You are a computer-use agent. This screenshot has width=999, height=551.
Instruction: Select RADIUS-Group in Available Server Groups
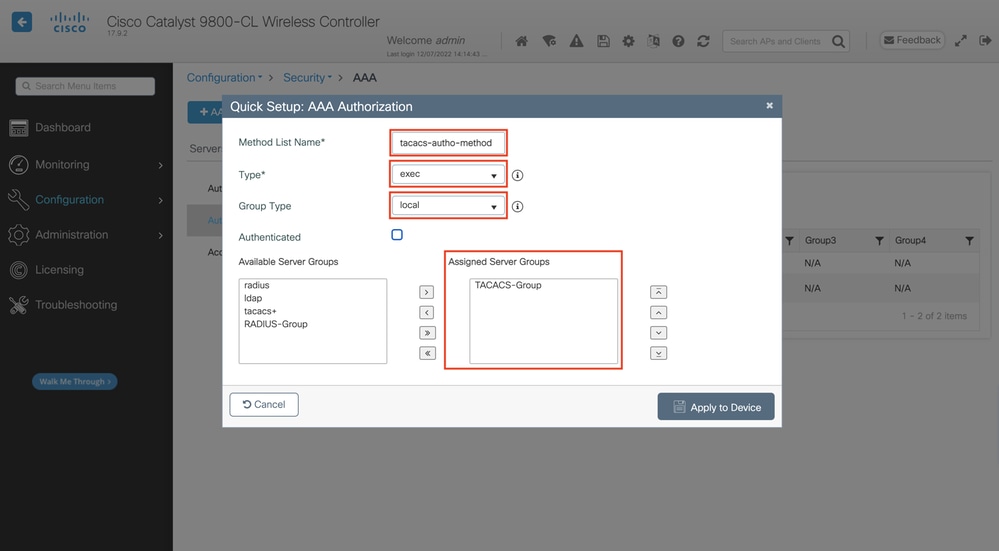pyautogui.click(x=276, y=324)
